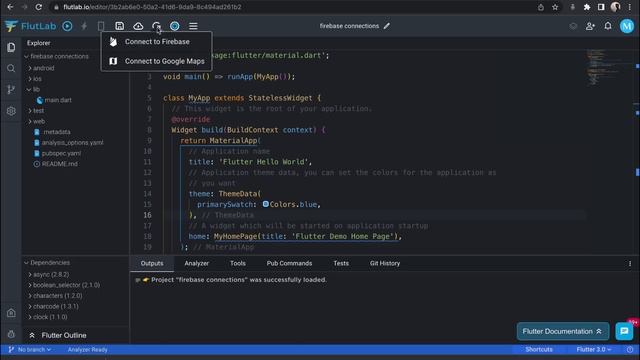Click the Firebase flame icon in menu
Viewport: 640px width, 360px height.
coord(113,42)
